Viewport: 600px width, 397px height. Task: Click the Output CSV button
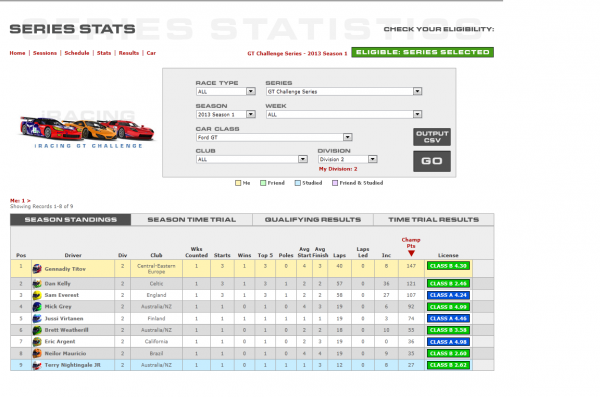click(432, 137)
